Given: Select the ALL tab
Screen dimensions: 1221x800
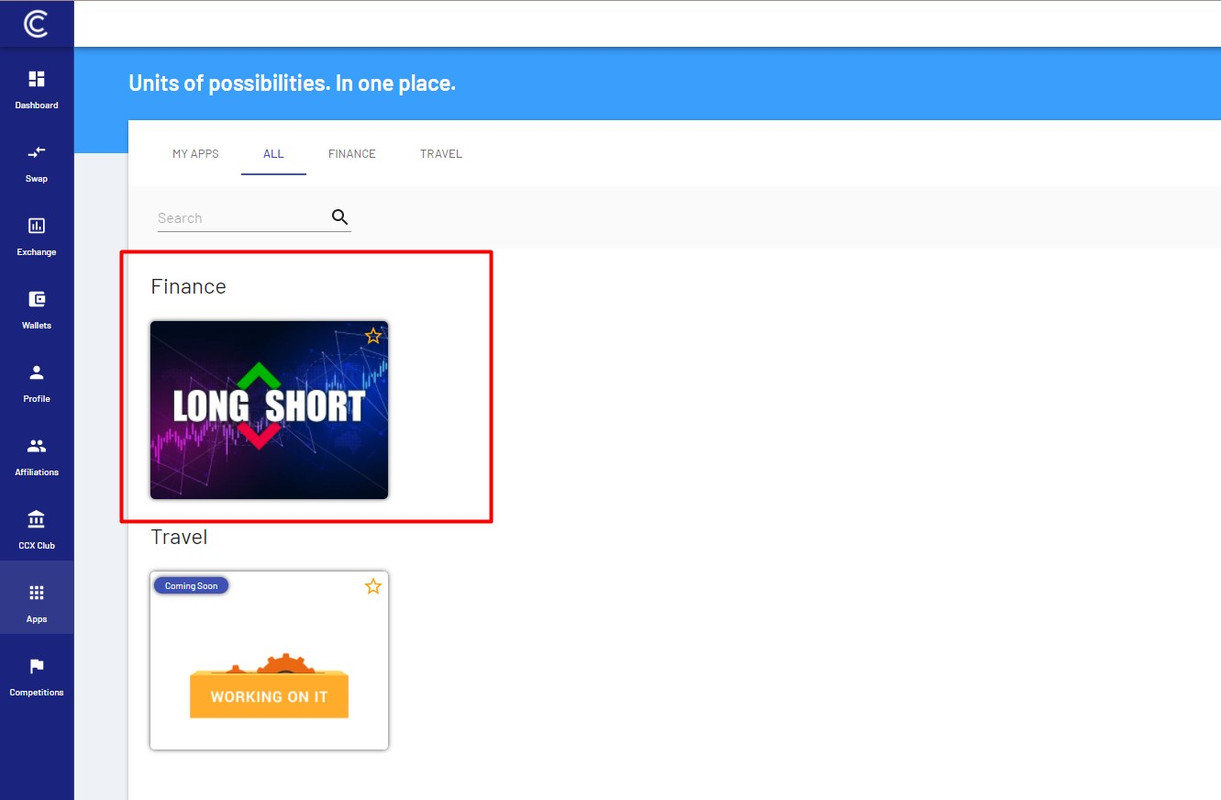Looking at the screenshot, I should [x=273, y=154].
